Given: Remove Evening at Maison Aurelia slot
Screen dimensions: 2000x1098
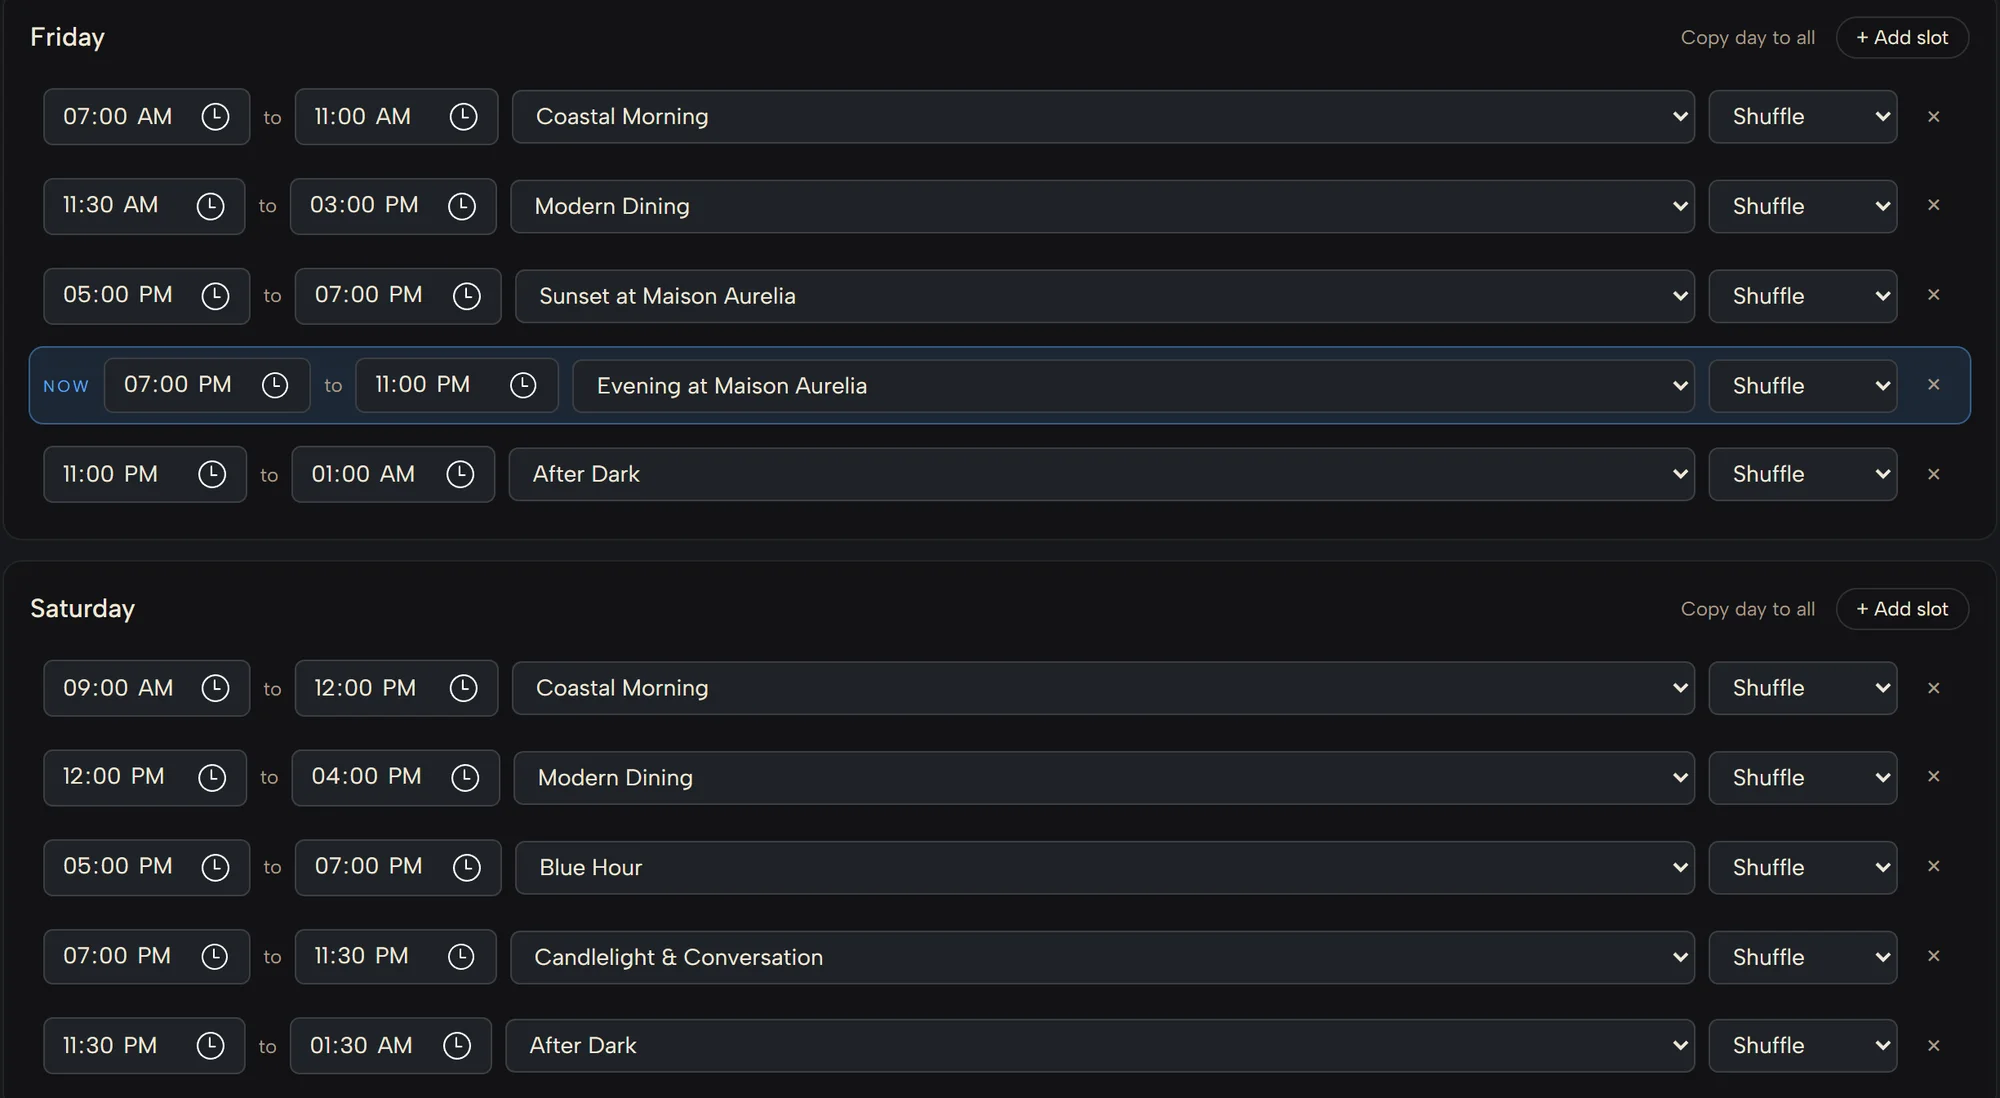Looking at the screenshot, I should coord(1933,385).
